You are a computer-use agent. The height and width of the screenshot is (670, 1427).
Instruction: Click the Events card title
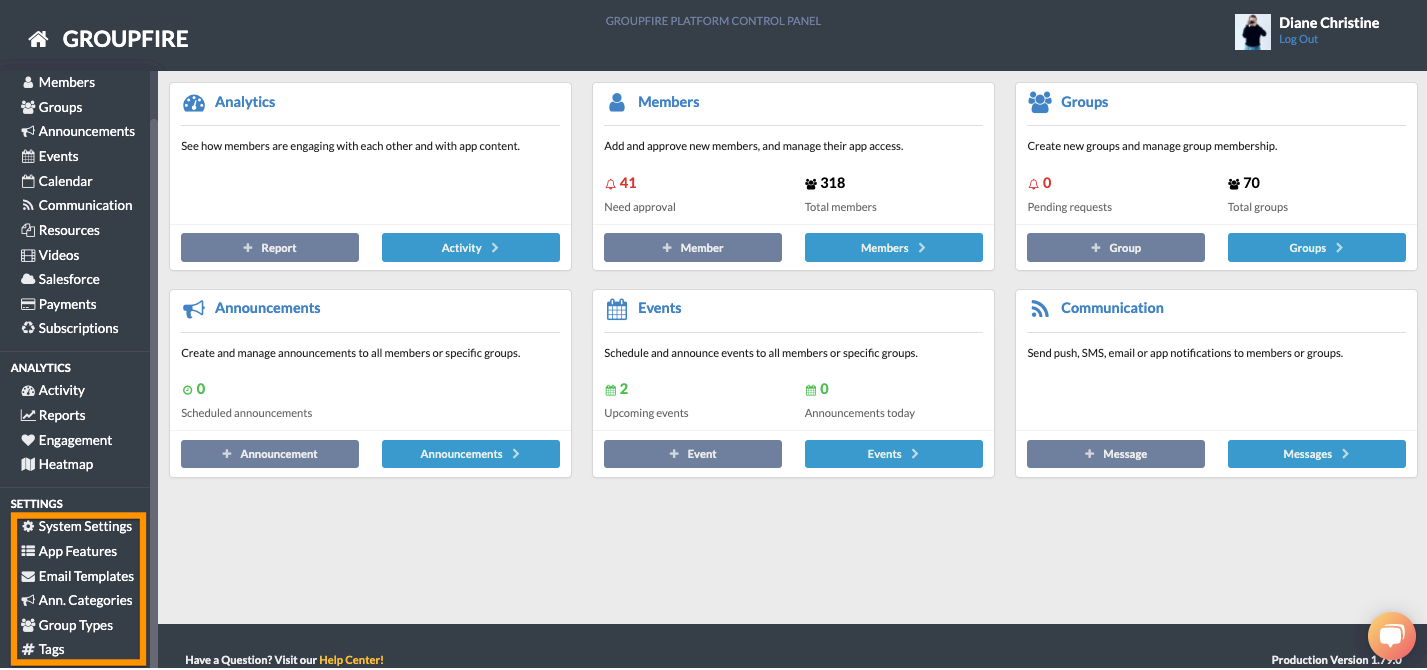click(660, 308)
